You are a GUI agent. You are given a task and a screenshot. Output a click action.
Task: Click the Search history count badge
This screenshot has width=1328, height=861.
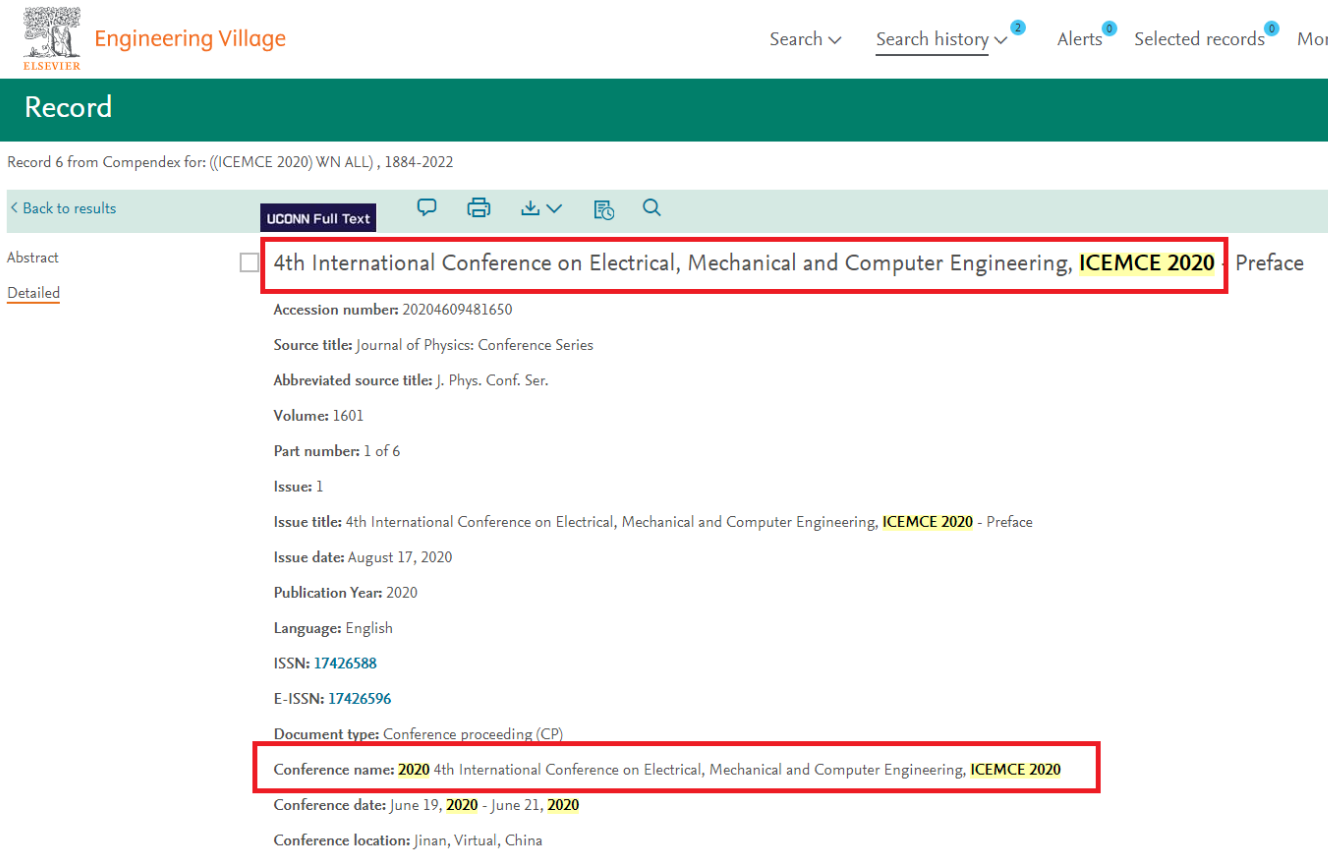pyautogui.click(x=1018, y=28)
